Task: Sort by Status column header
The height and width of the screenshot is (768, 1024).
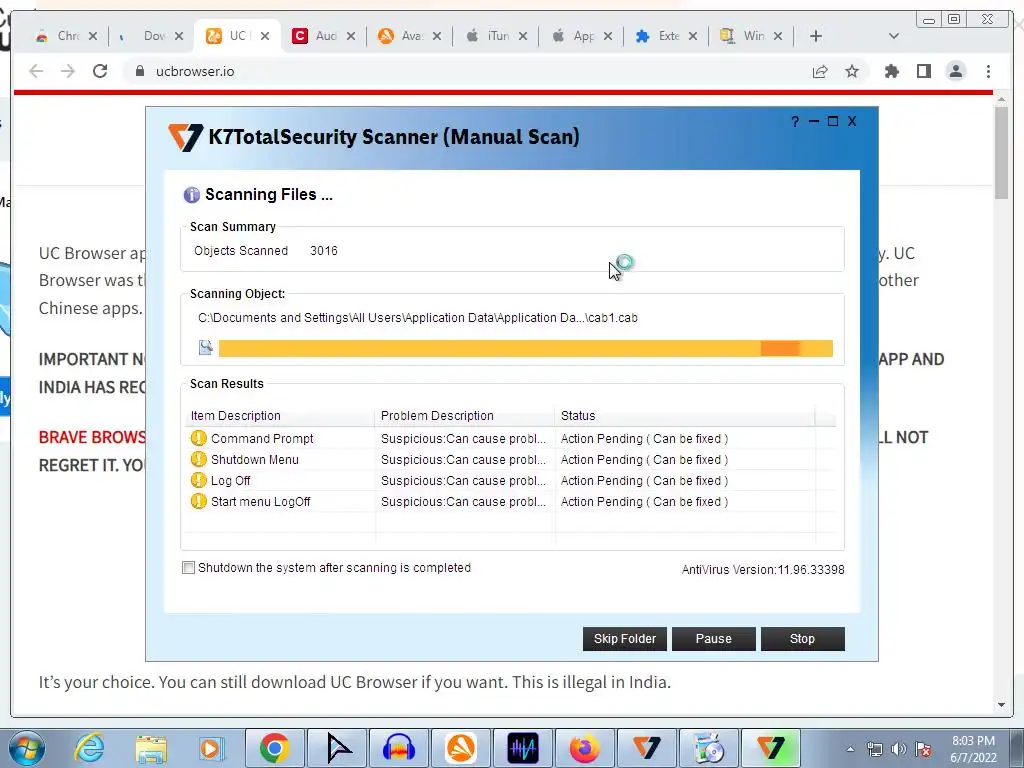Action: (x=685, y=416)
